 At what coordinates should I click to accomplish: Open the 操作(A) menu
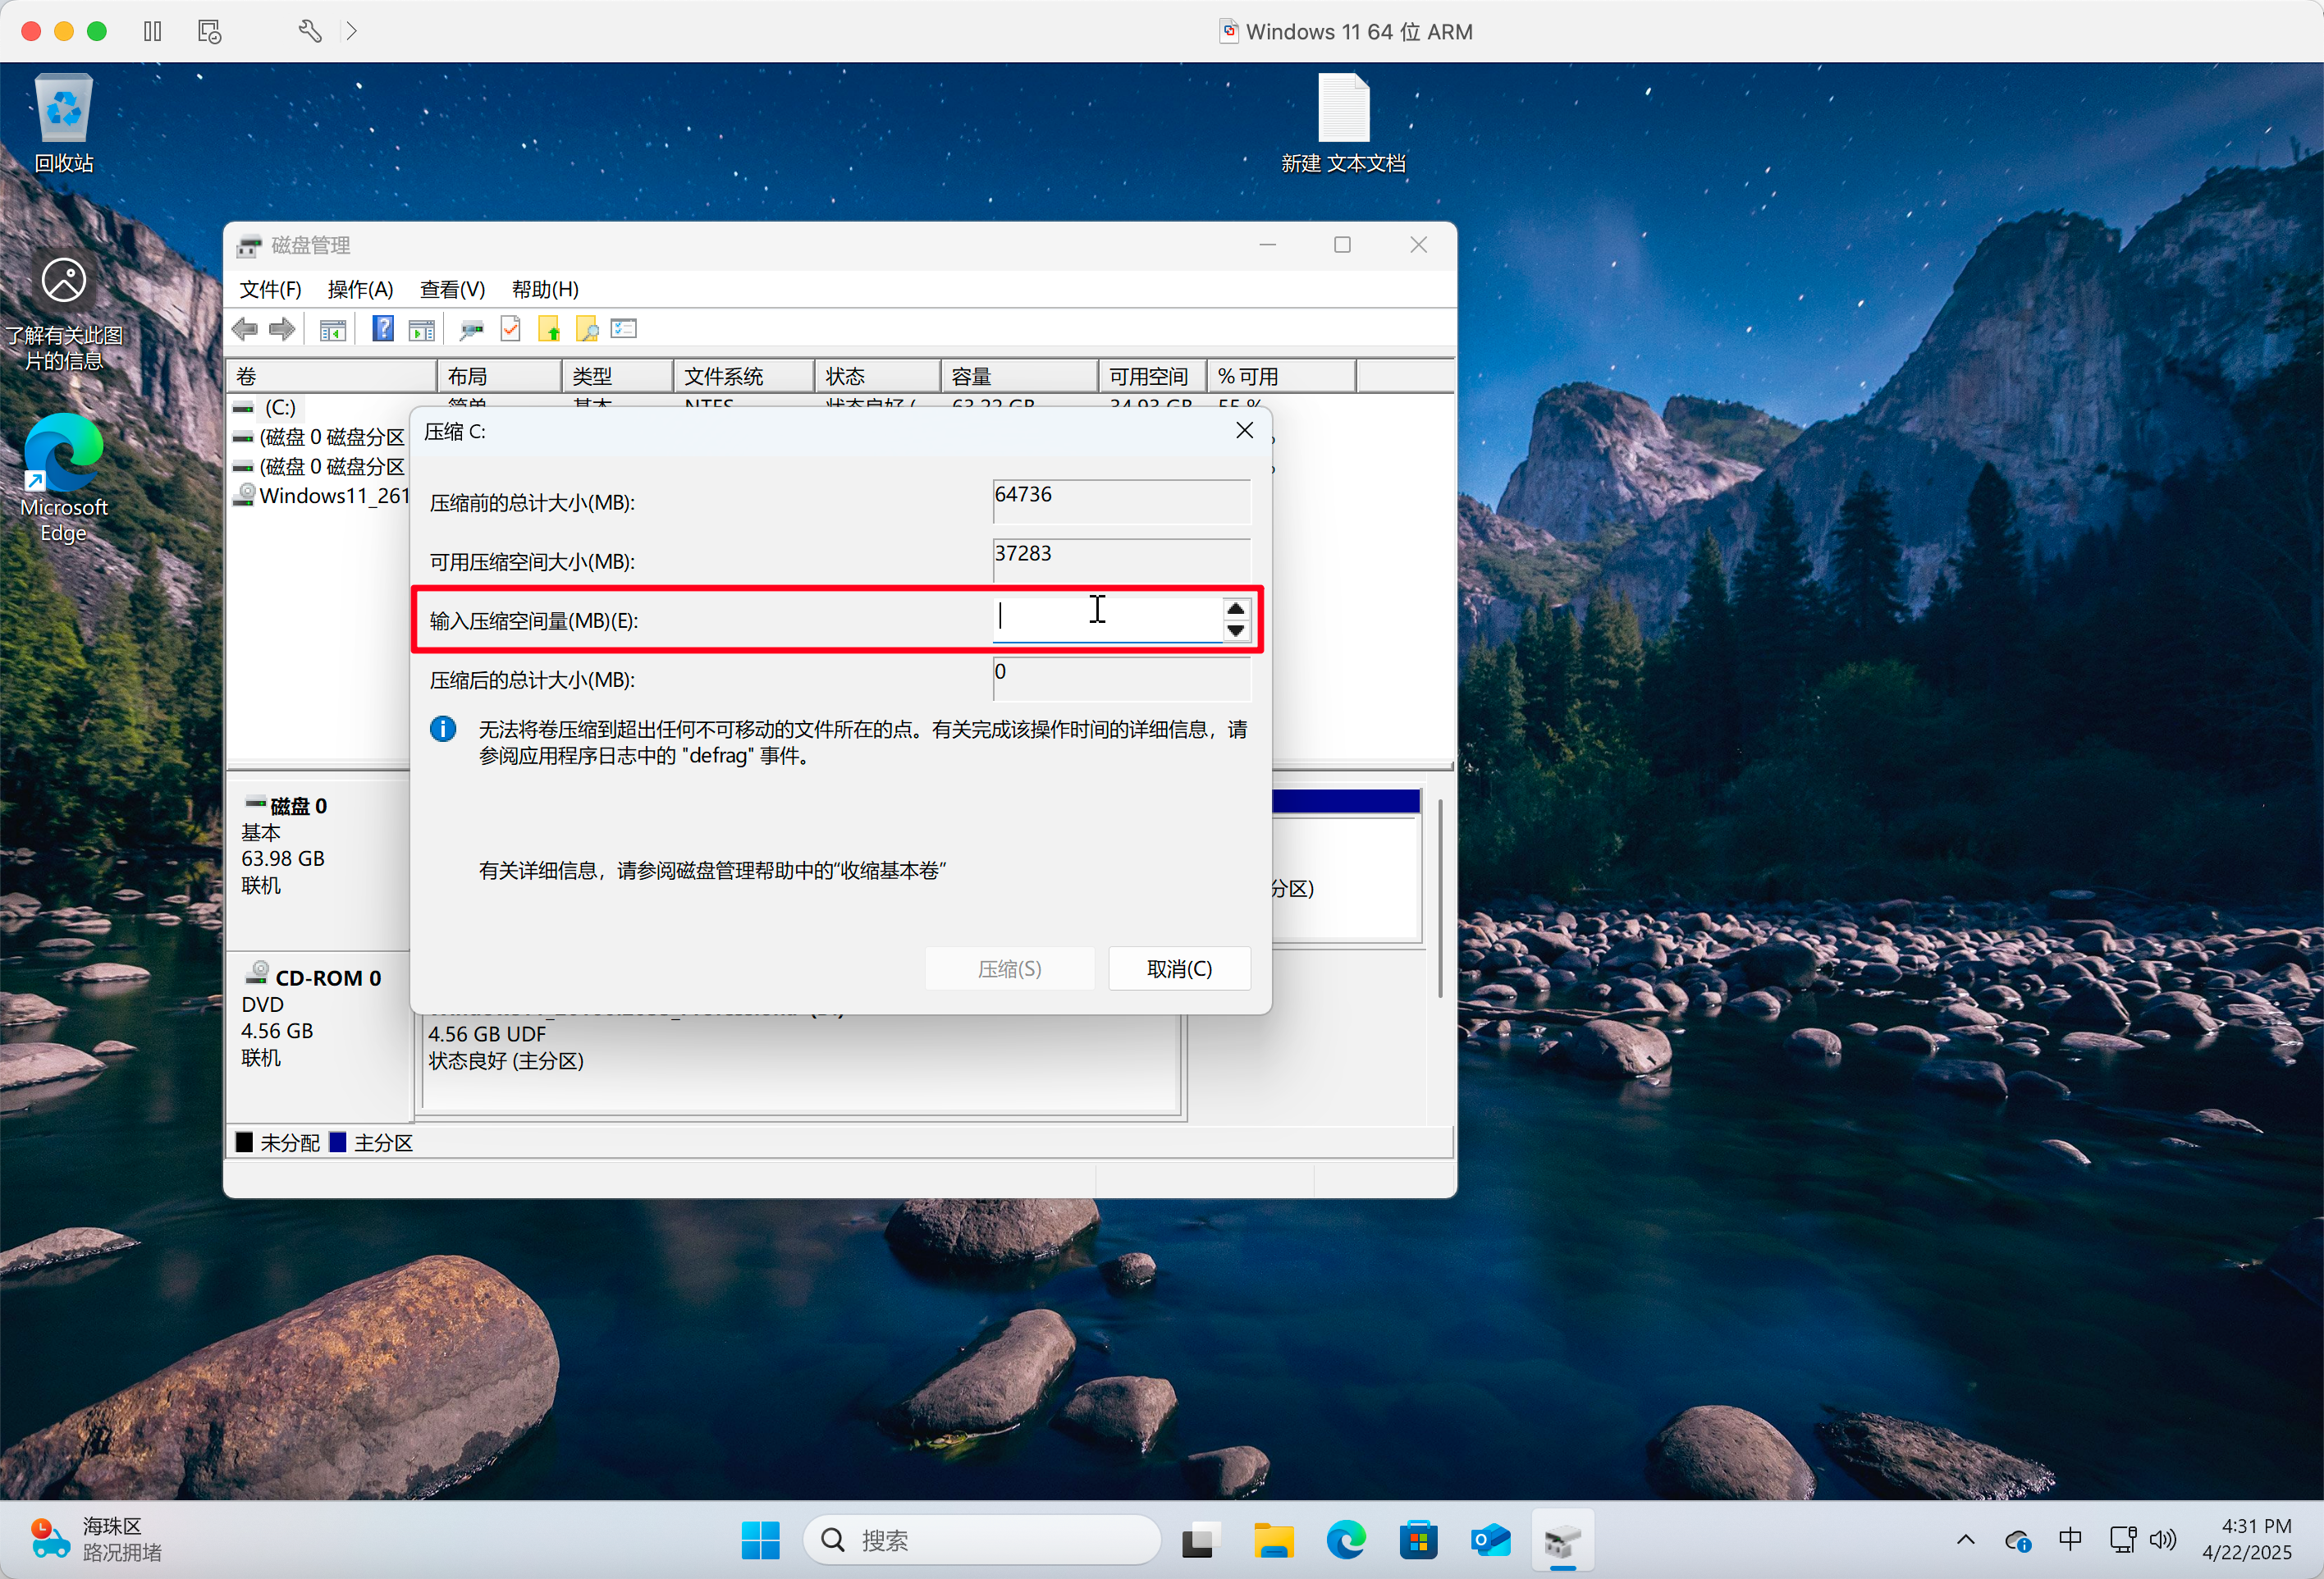click(360, 290)
